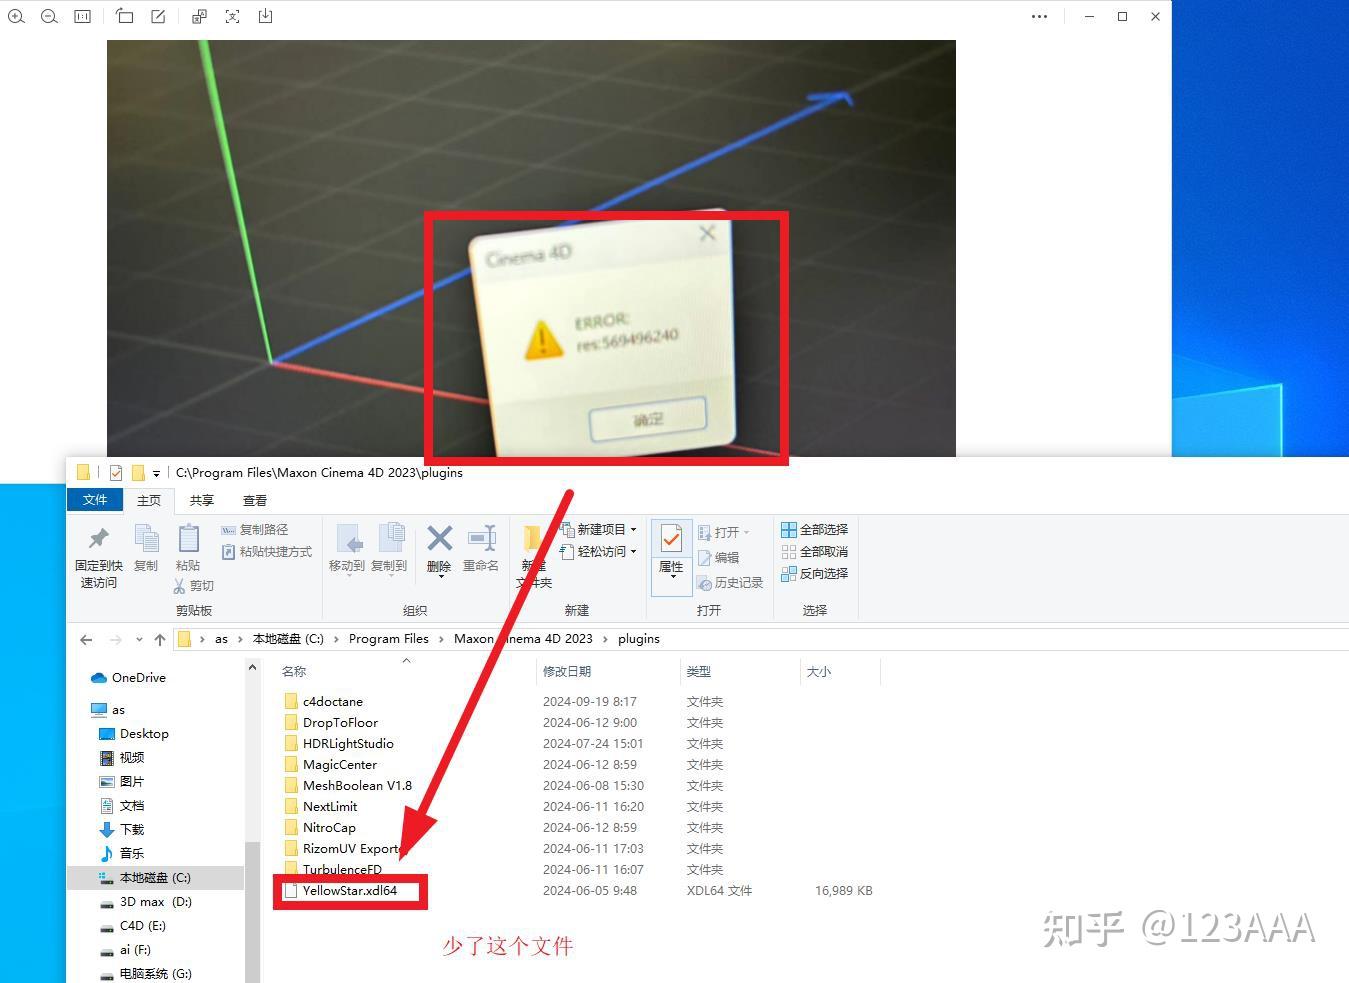Select the c4doctane folder
1349x983 pixels.
point(333,702)
